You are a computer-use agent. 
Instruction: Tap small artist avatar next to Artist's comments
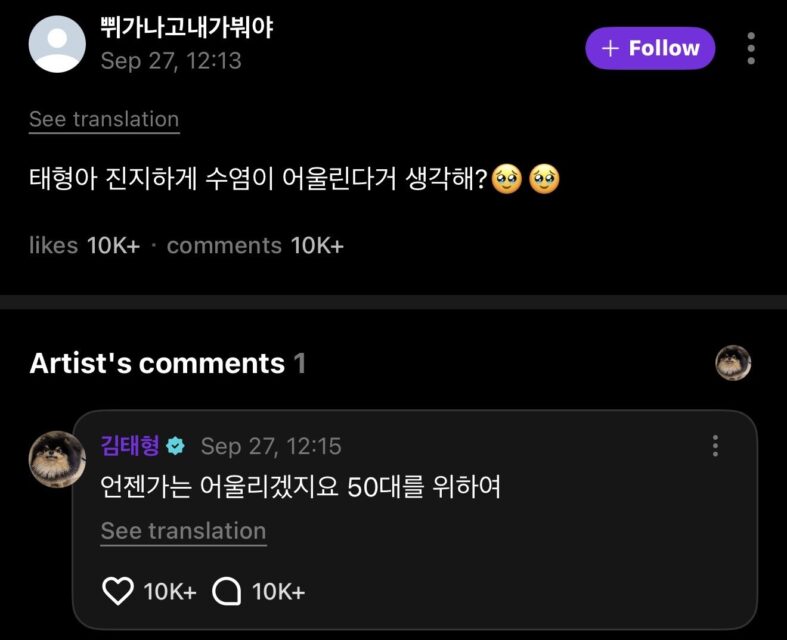point(733,363)
